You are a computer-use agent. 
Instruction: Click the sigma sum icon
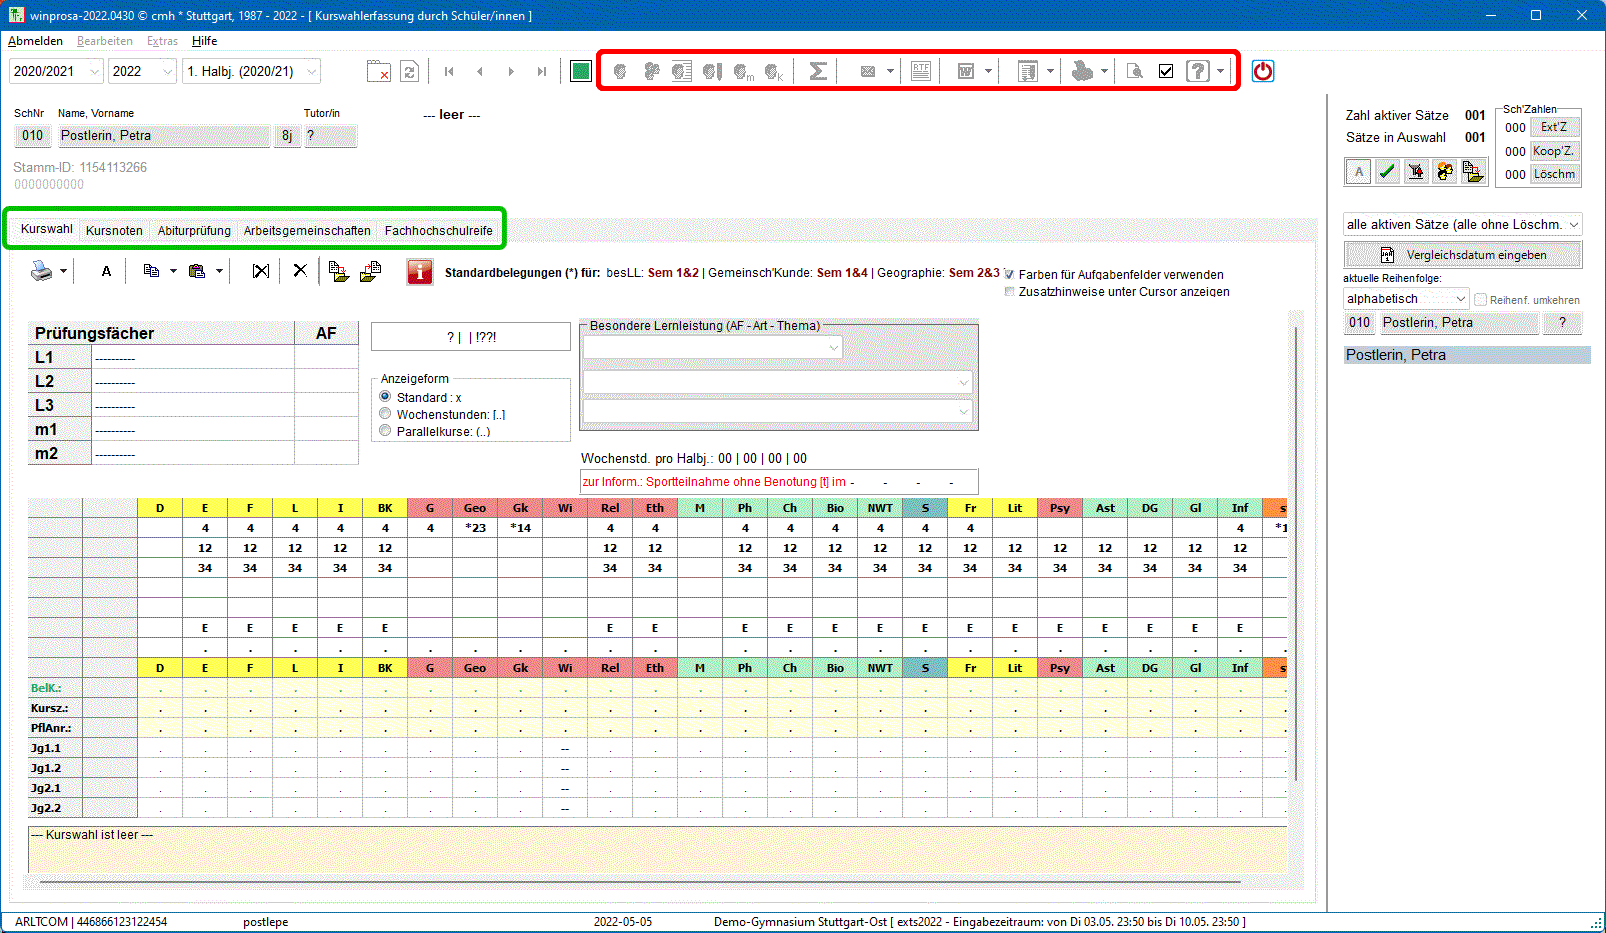817,71
